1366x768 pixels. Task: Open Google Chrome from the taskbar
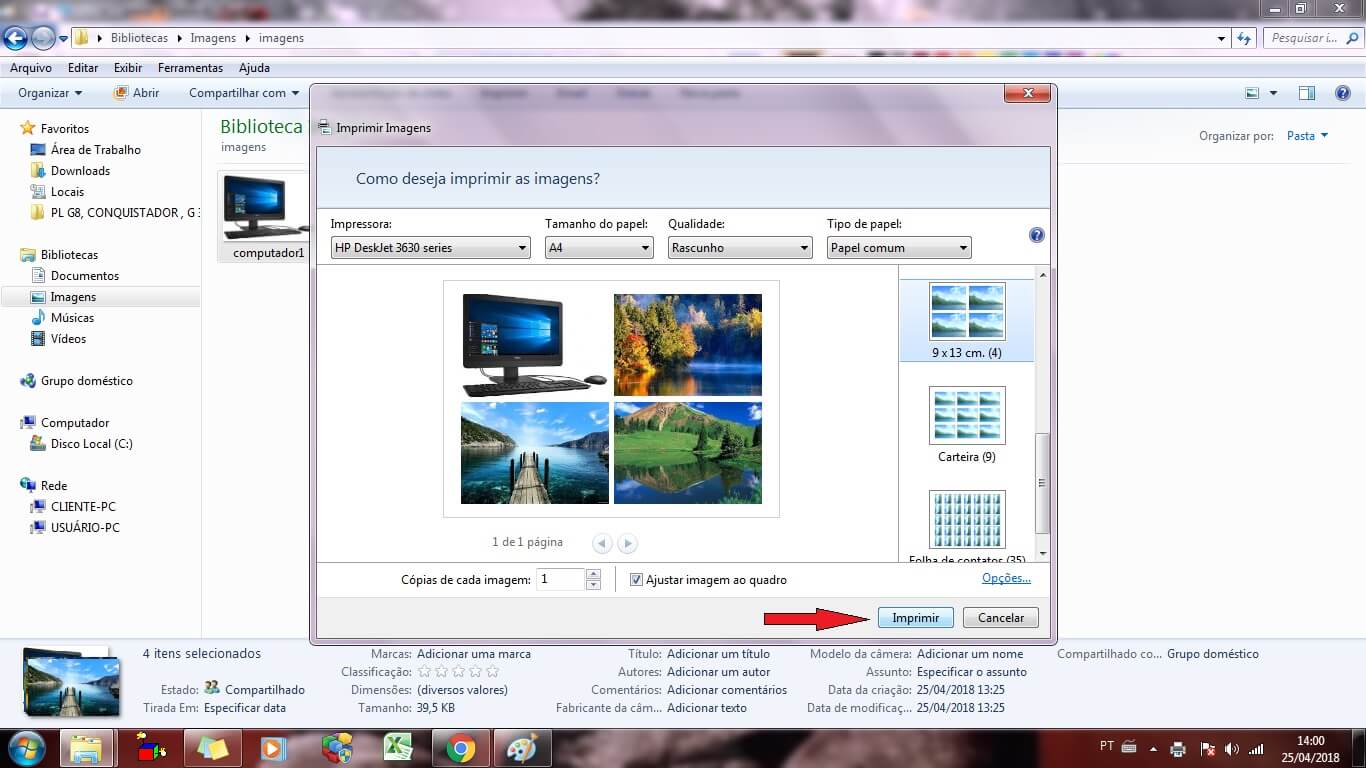tap(460, 748)
